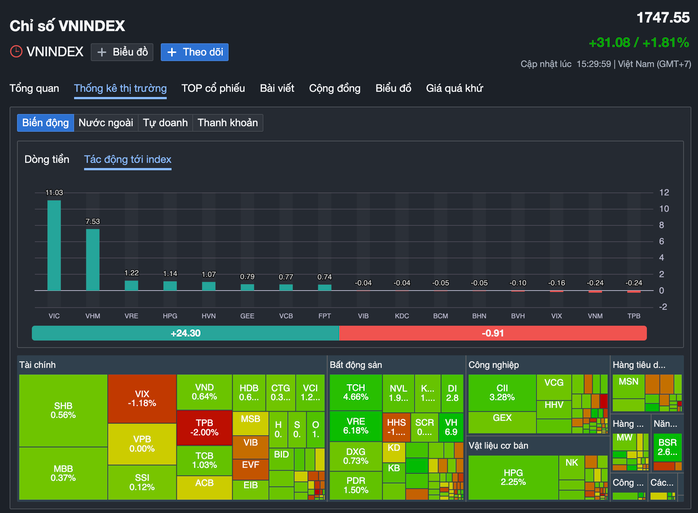Viewport: 698px width, 513px height.
Task: Select the red VIX -1.18% heatmap tile
Action: 141,398
